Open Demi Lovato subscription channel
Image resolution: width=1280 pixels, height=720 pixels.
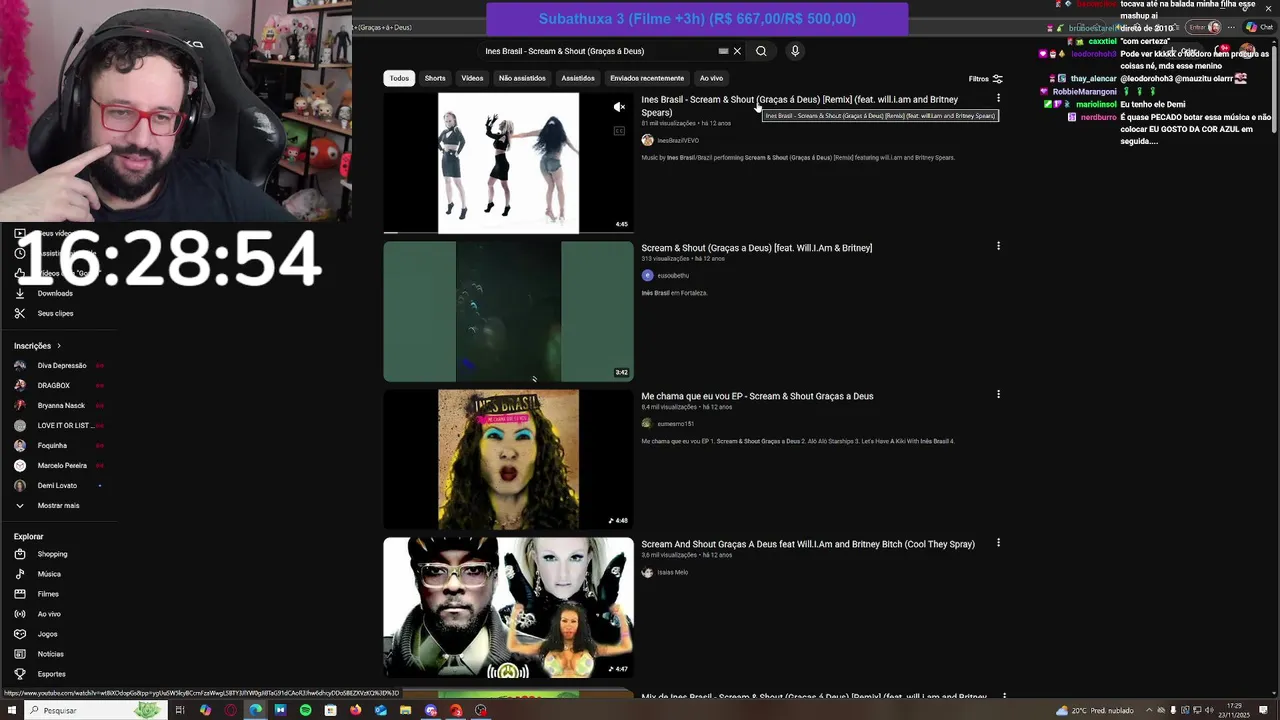56,485
